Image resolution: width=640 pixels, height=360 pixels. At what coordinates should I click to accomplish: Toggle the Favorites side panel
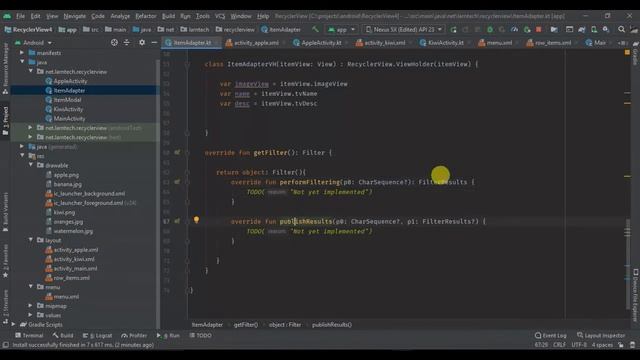click(5, 261)
